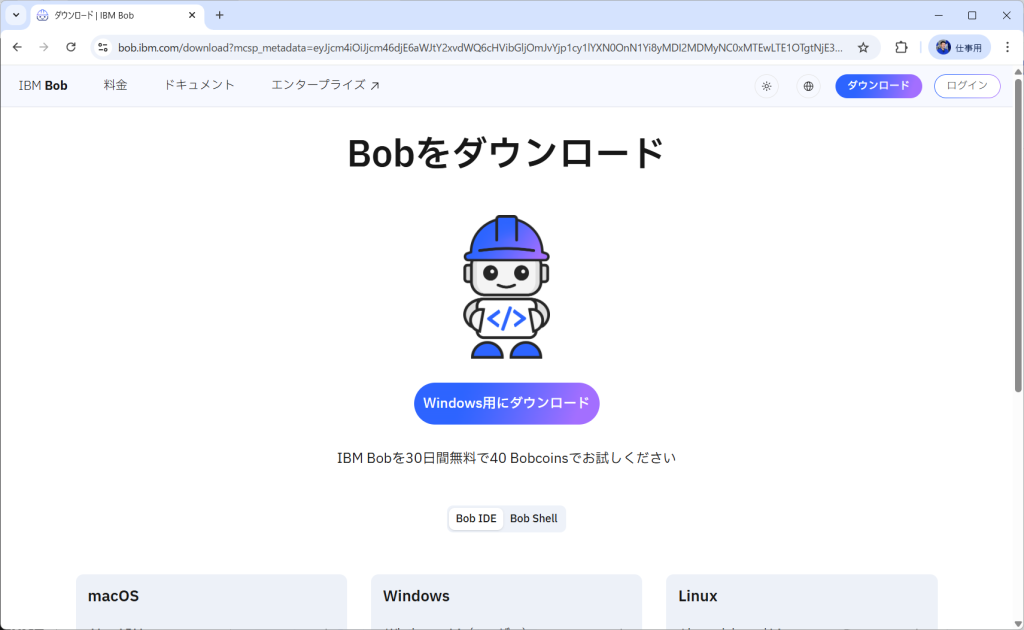Bookmark this page with the star icon
Image resolution: width=1024 pixels, height=630 pixels.
(863, 47)
